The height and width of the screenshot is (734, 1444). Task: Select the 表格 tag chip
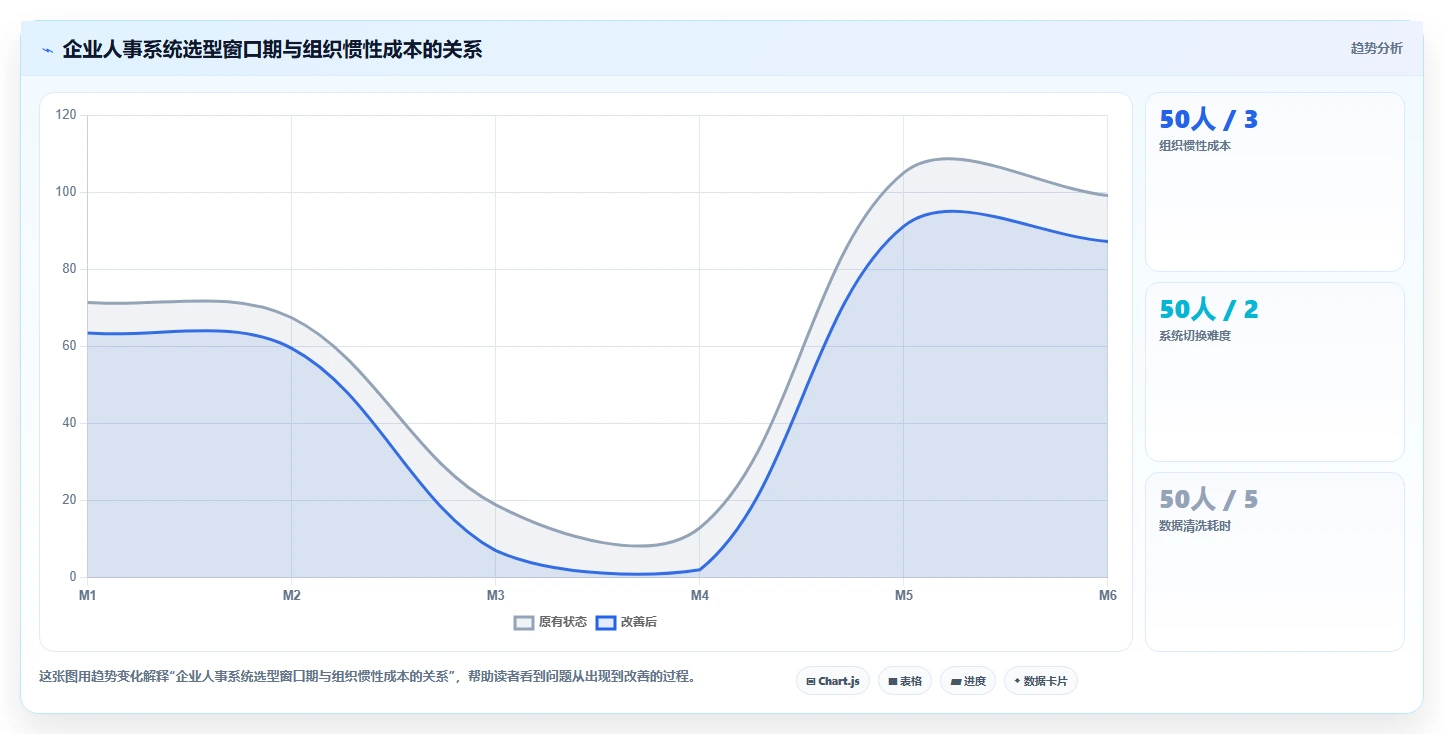(905, 681)
